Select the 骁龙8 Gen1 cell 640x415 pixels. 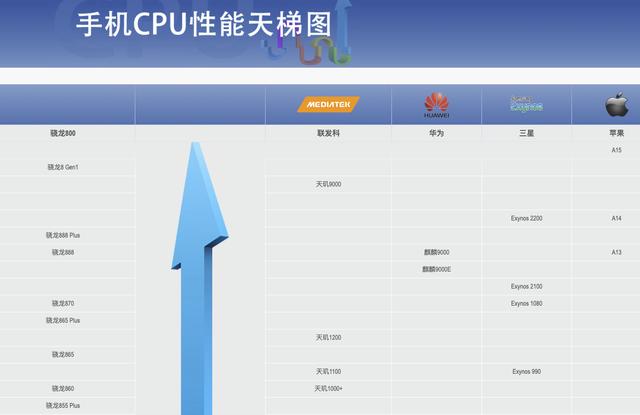pyautogui.click(x=62, y=167)
